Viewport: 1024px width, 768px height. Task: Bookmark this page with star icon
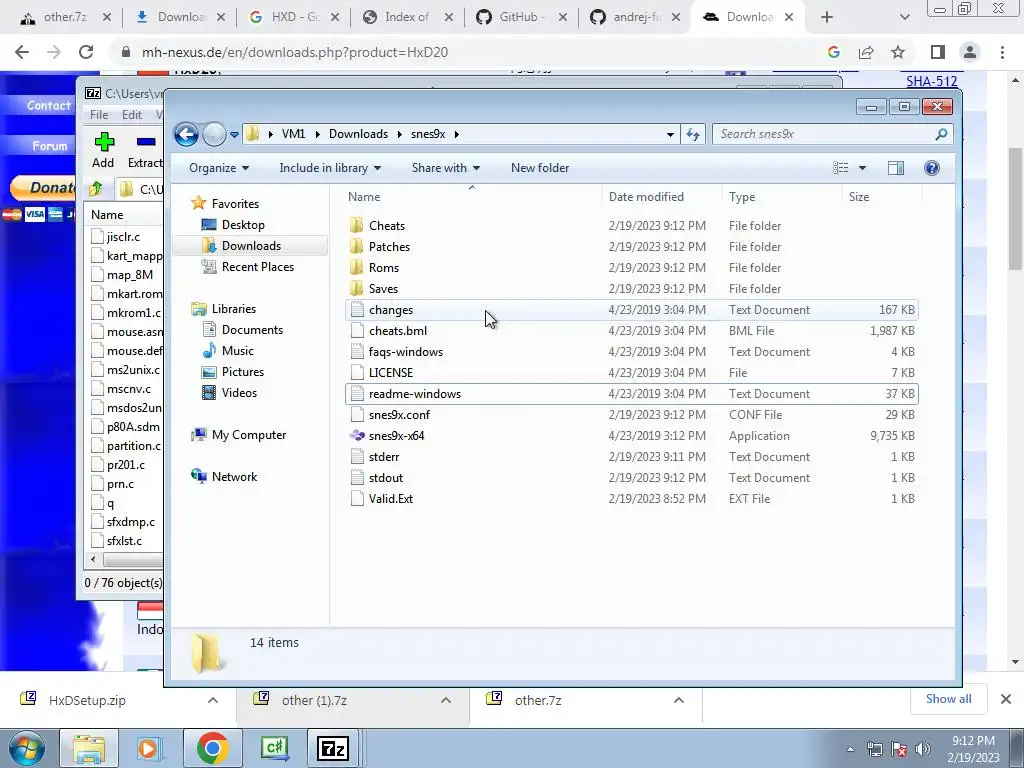coord(898,52)
